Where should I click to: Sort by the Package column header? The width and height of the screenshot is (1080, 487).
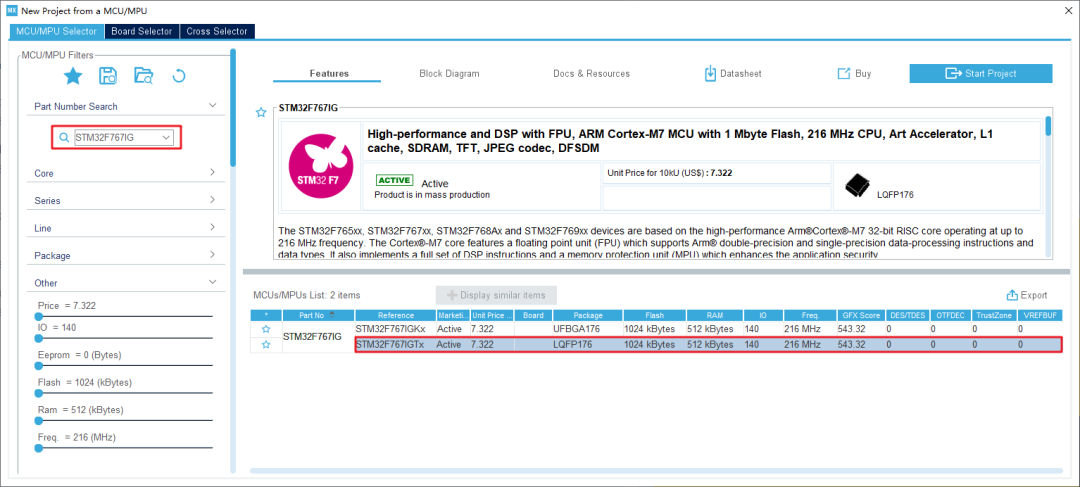pyautogui.click(x=588, y=315)
